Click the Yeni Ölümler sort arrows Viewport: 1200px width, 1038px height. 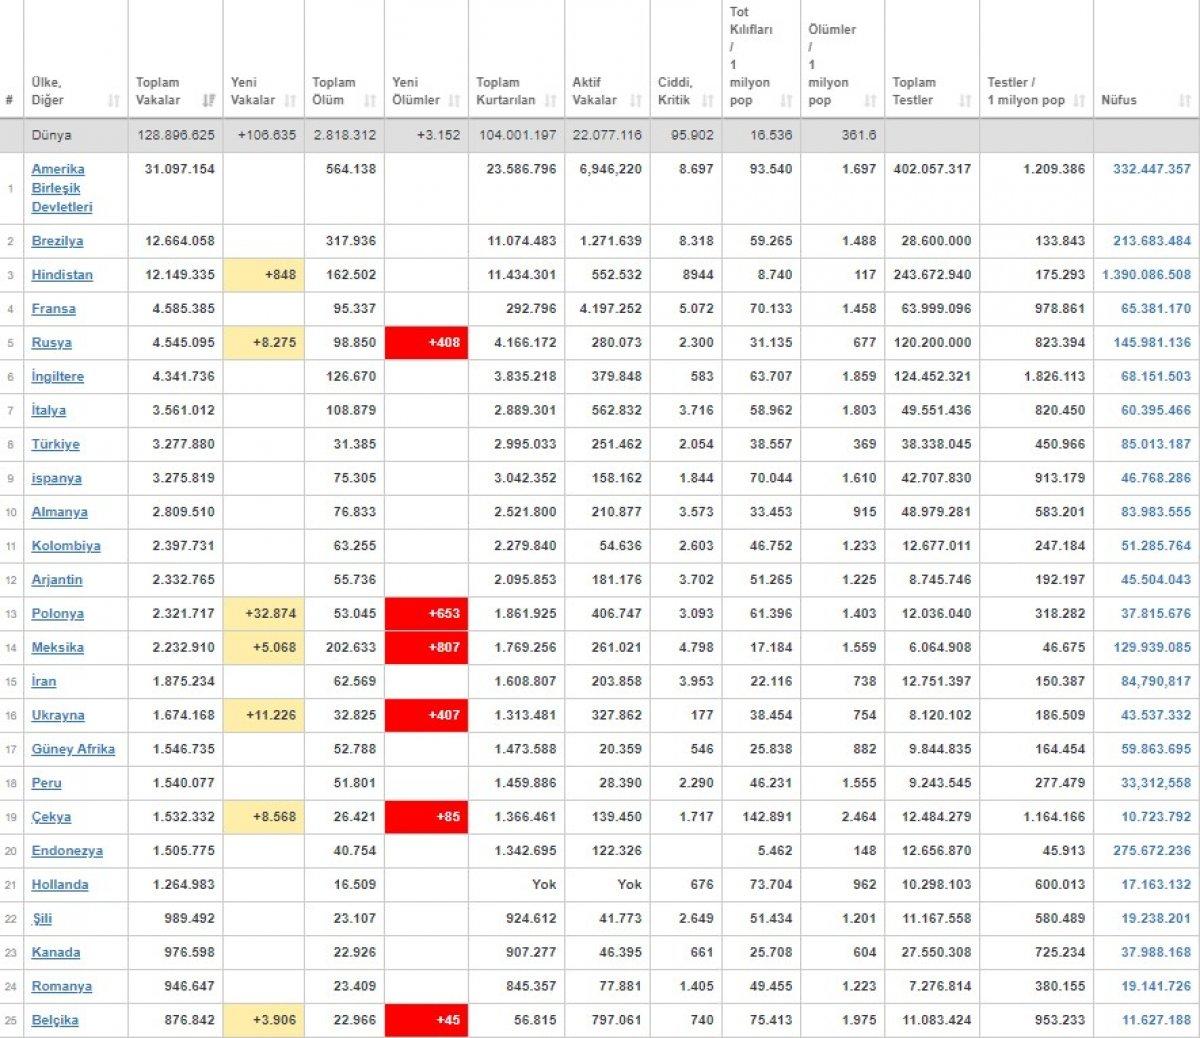[454, 100]
